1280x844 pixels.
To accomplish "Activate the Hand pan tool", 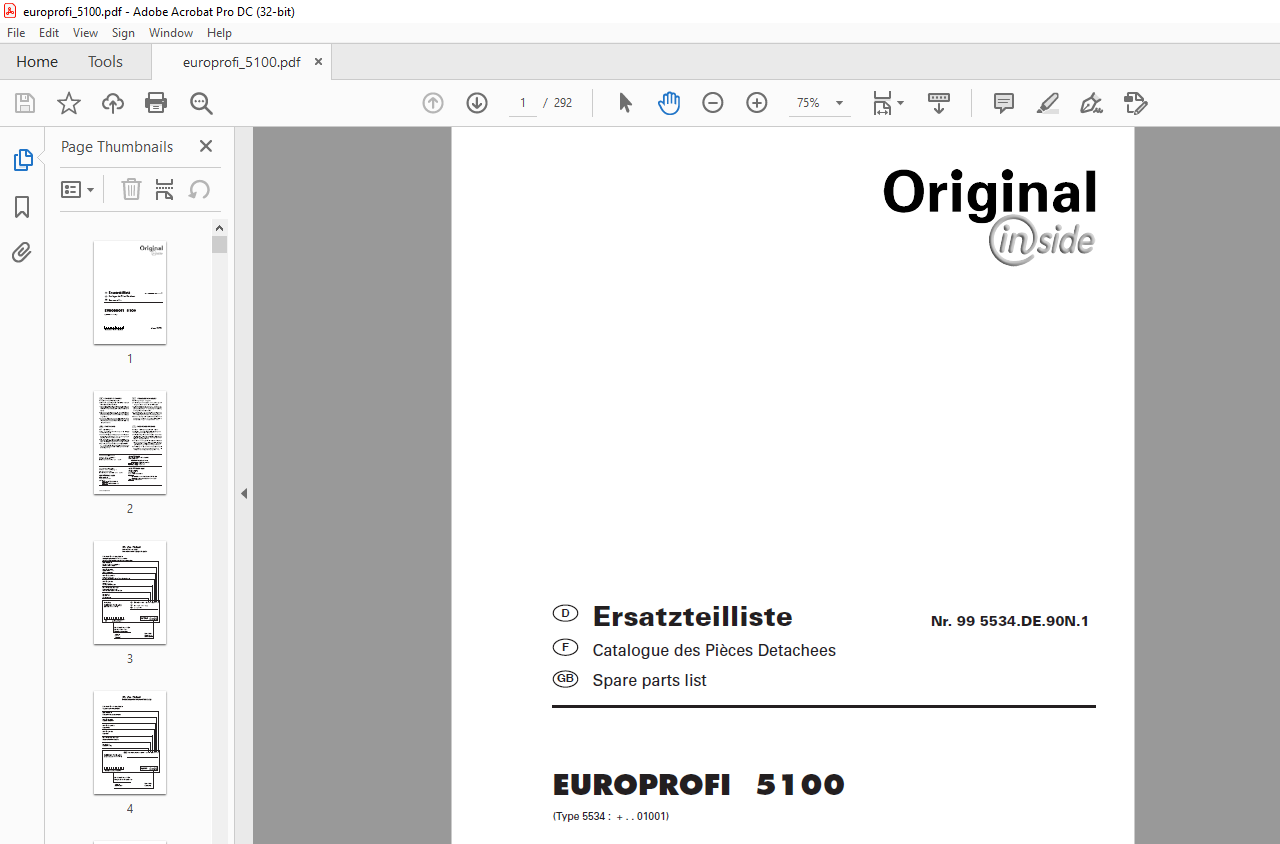I will 669,103.
